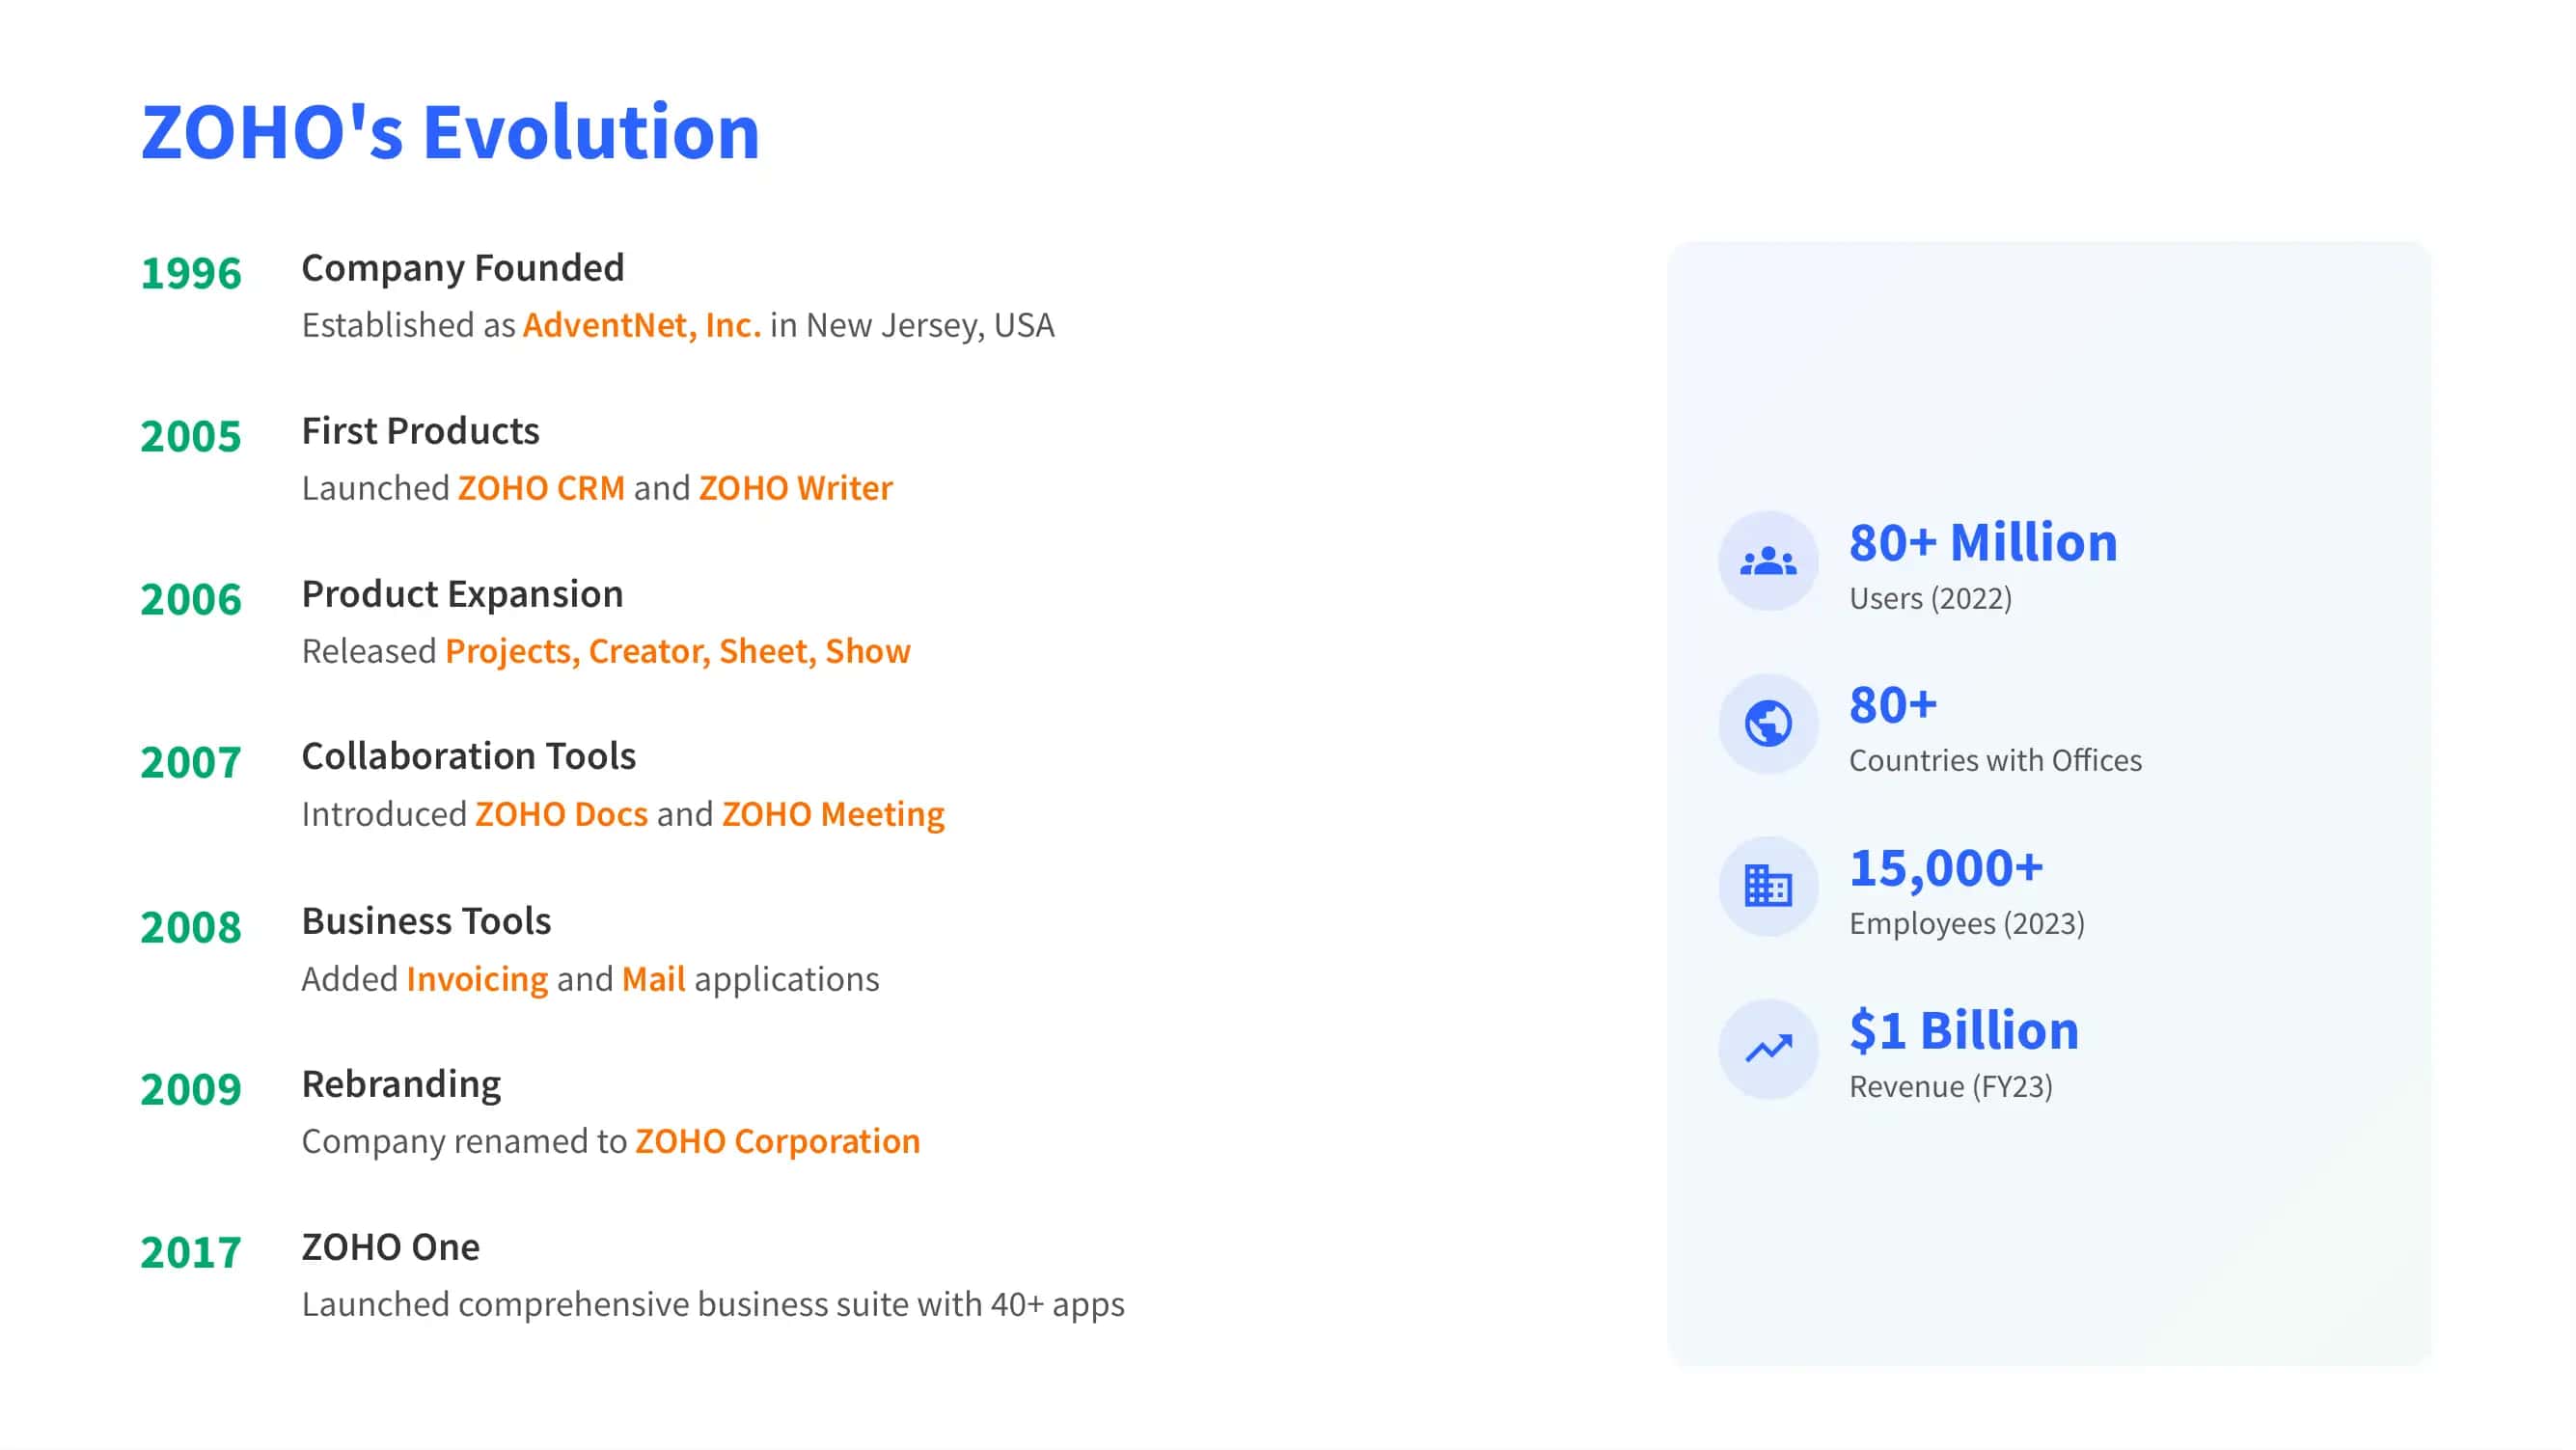Click the orange ZOHO Corporation text
This screenshot has width=2576, height=1450.
pos(777,1141)
